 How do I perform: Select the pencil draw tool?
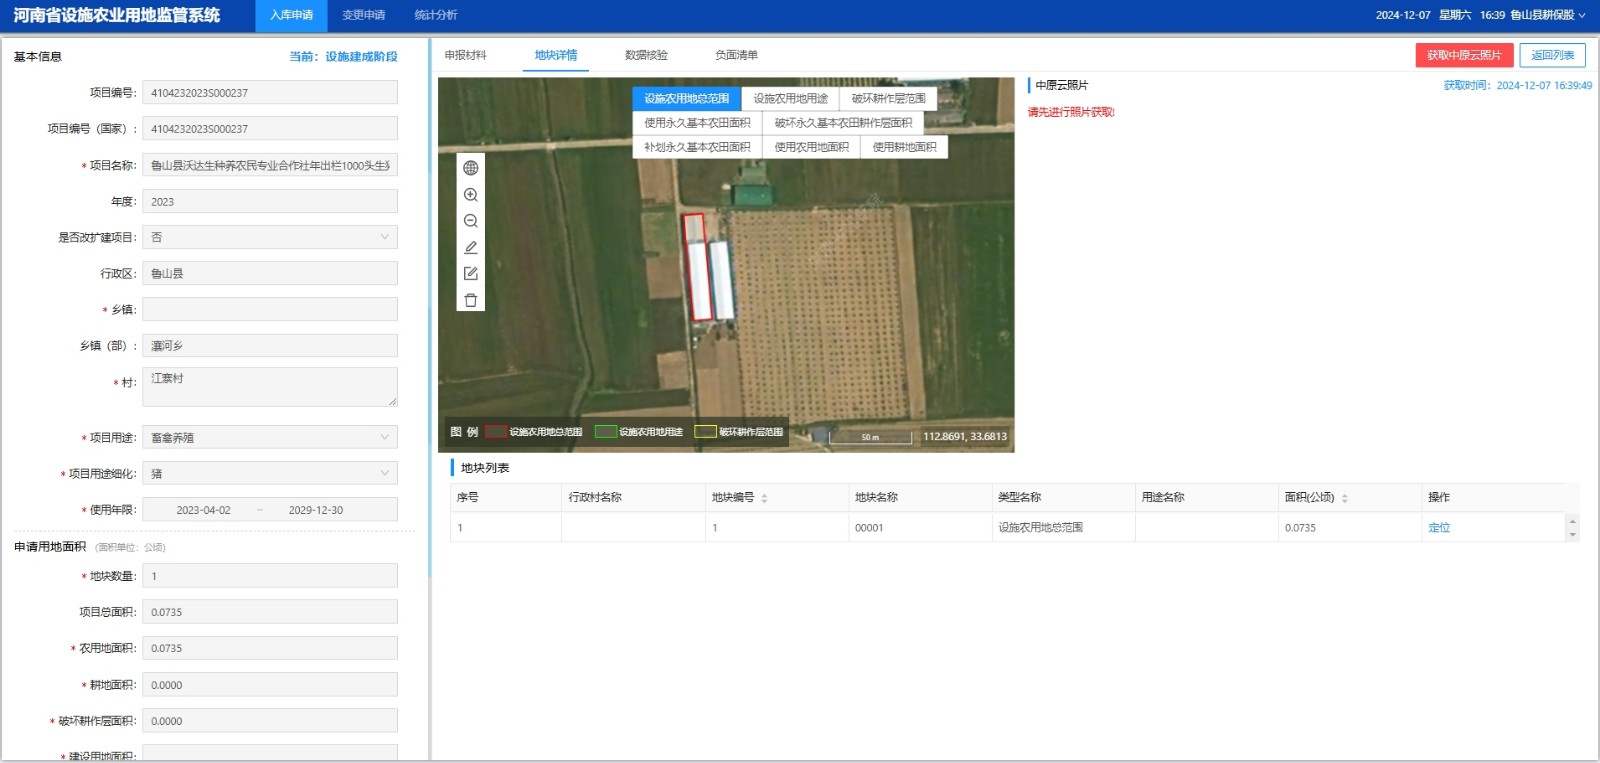(x=471, y=247)
